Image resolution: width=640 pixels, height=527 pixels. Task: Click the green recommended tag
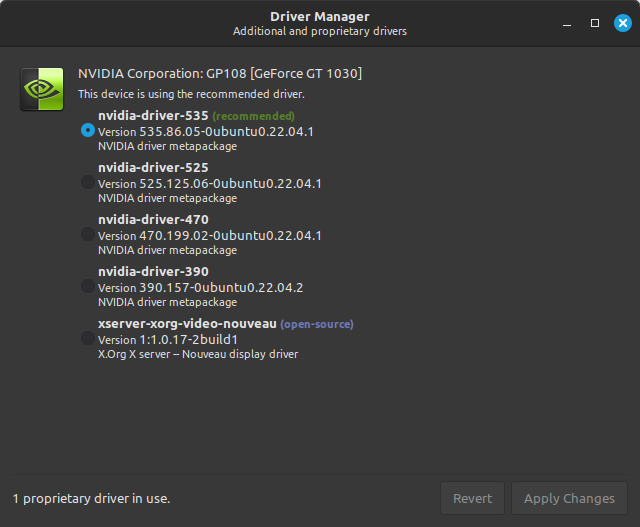(x=253, y=116)
